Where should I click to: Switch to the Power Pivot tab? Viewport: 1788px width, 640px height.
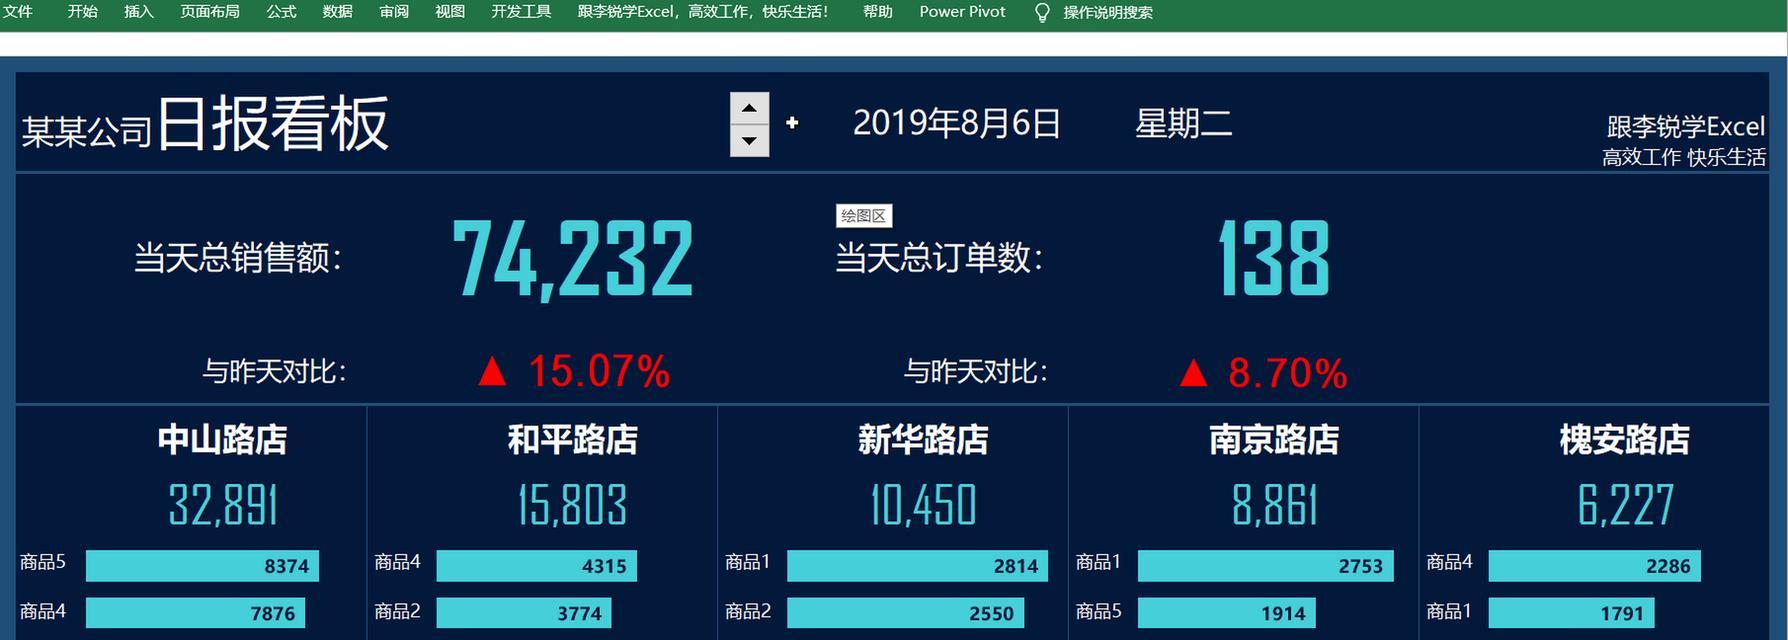pos(962,12)
